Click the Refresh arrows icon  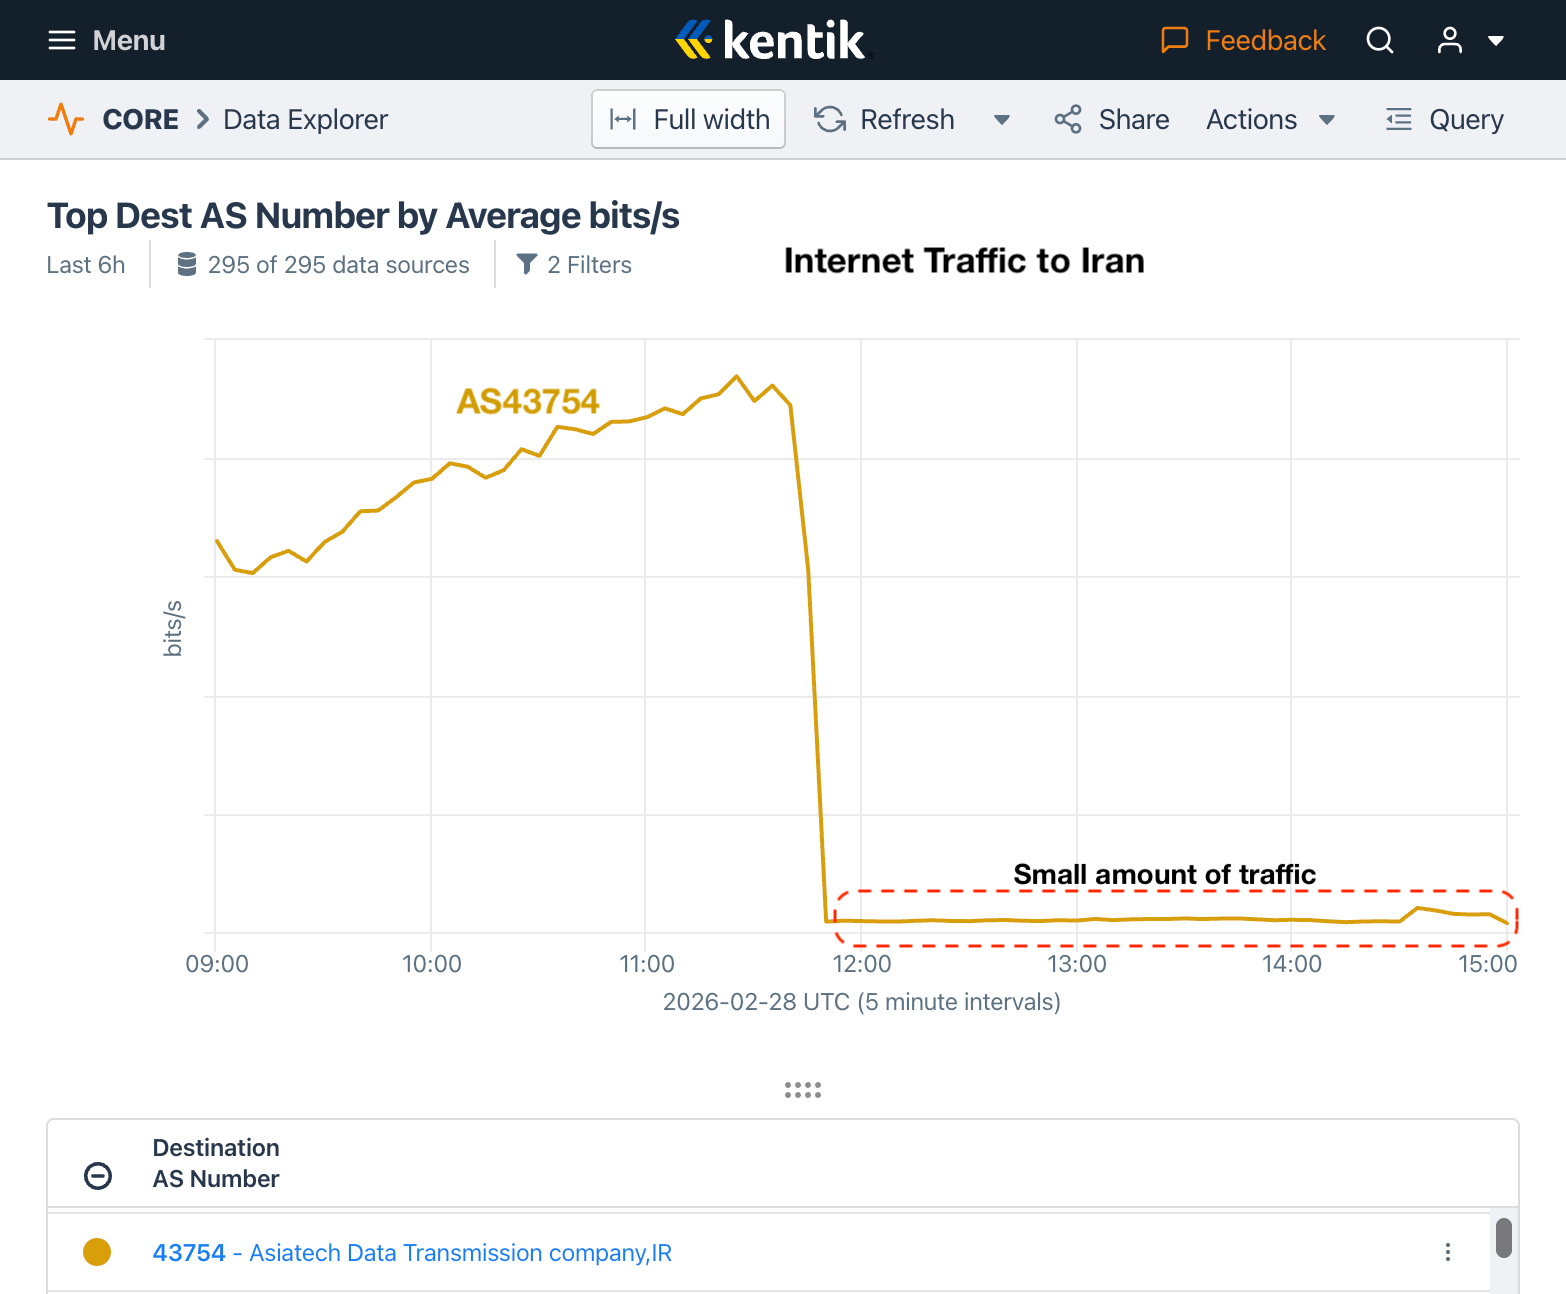tap(830, 119)
